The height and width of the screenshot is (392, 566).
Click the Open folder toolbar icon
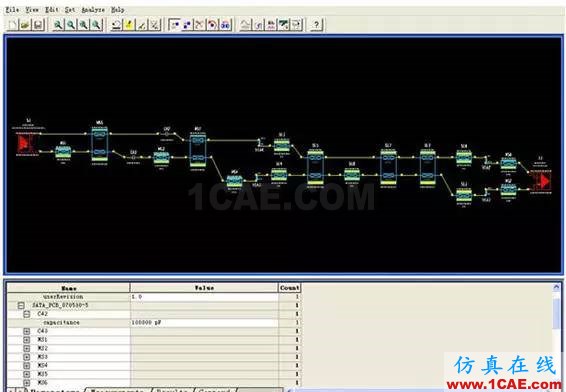(x=25, y=25)
